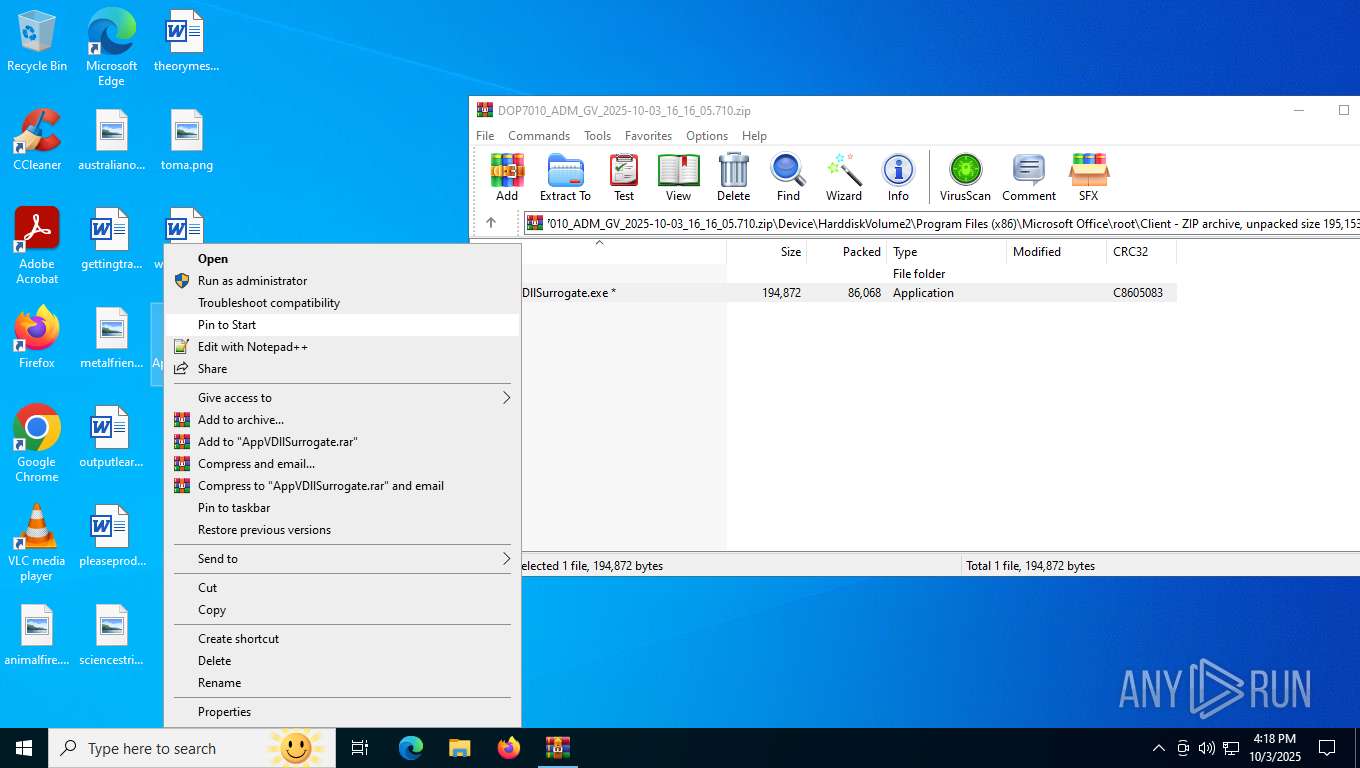The height and width of the screenshot is (768, 1360).
Task: Click the View toolbar icon
Action: 678,178
